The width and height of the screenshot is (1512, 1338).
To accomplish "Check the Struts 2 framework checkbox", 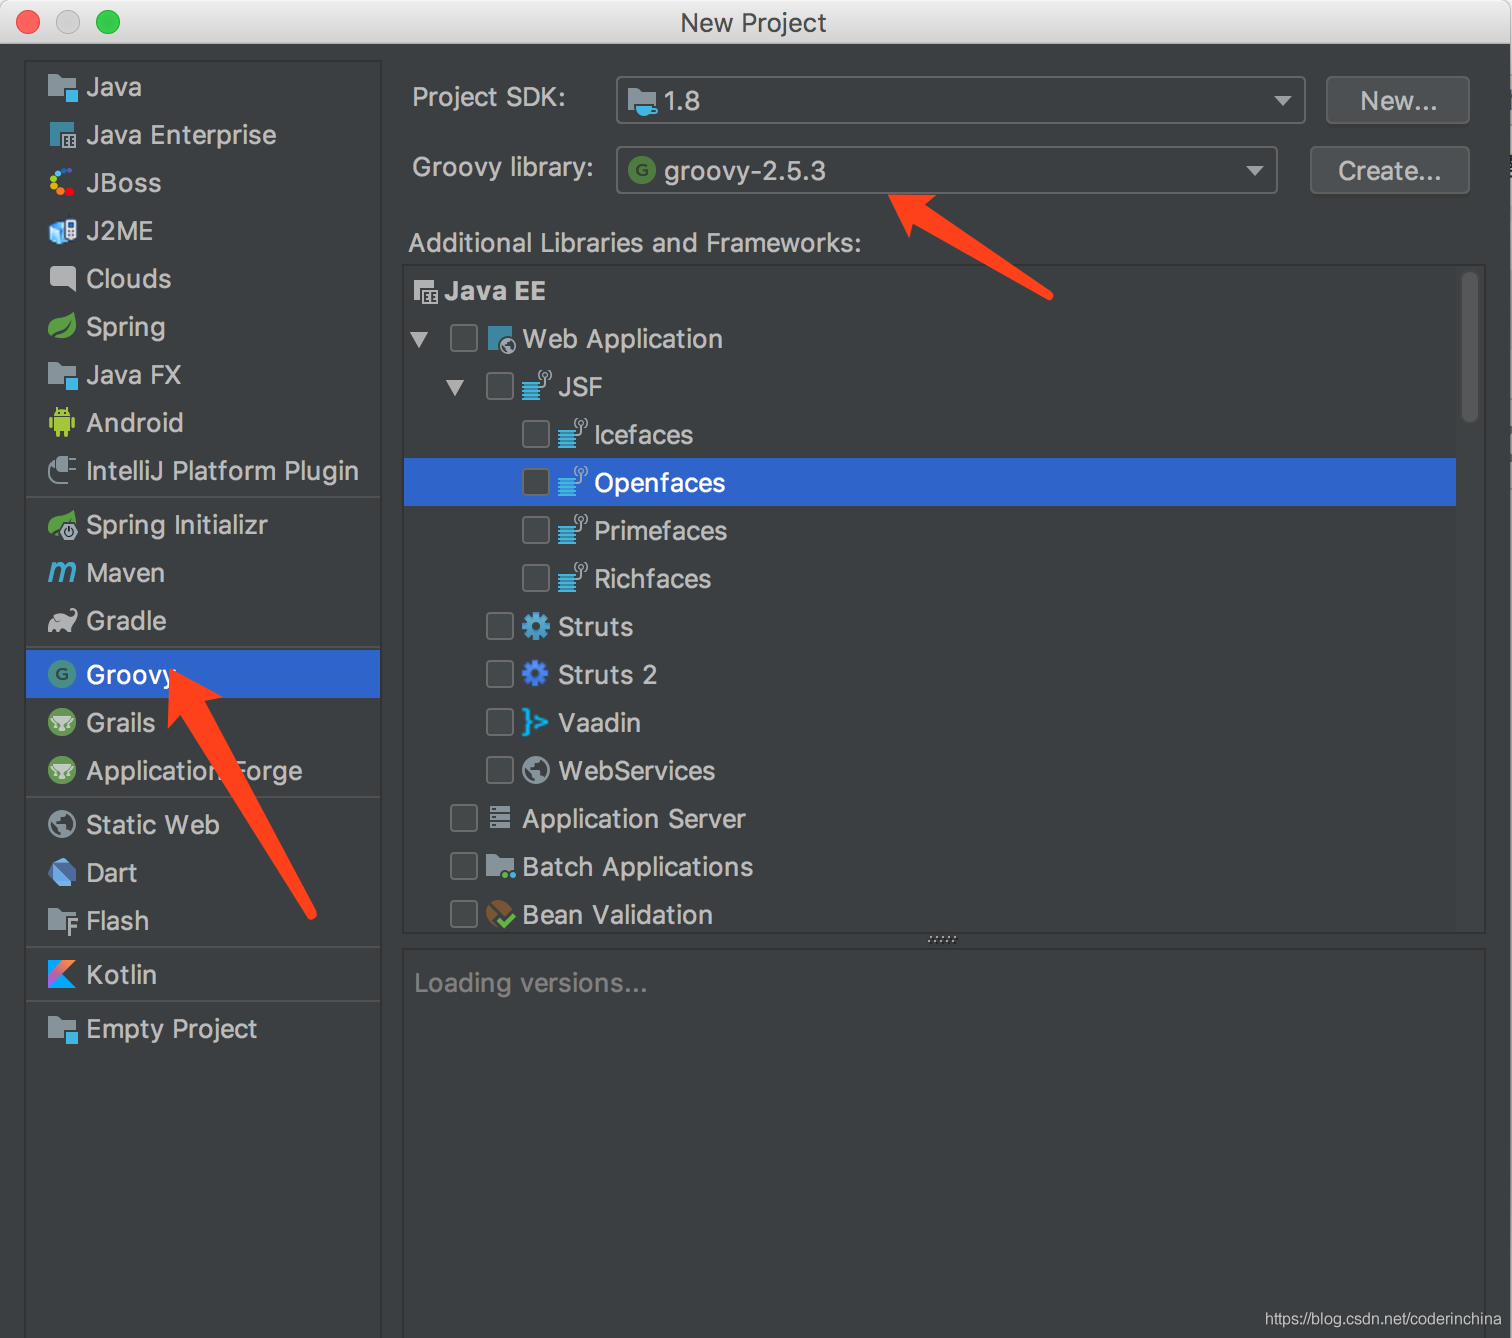I will (x=499, y=674).
